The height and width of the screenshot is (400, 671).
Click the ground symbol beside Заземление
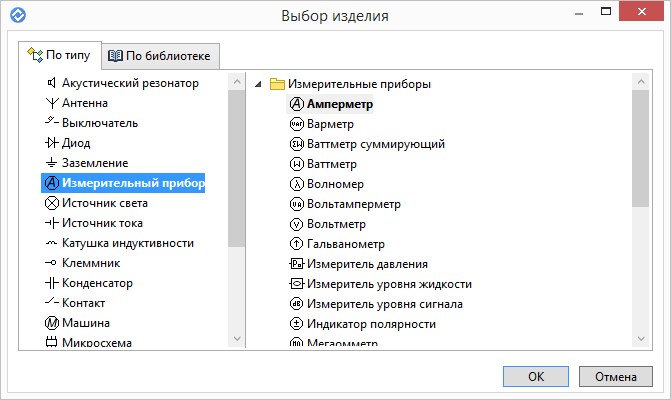click(51, 163)
